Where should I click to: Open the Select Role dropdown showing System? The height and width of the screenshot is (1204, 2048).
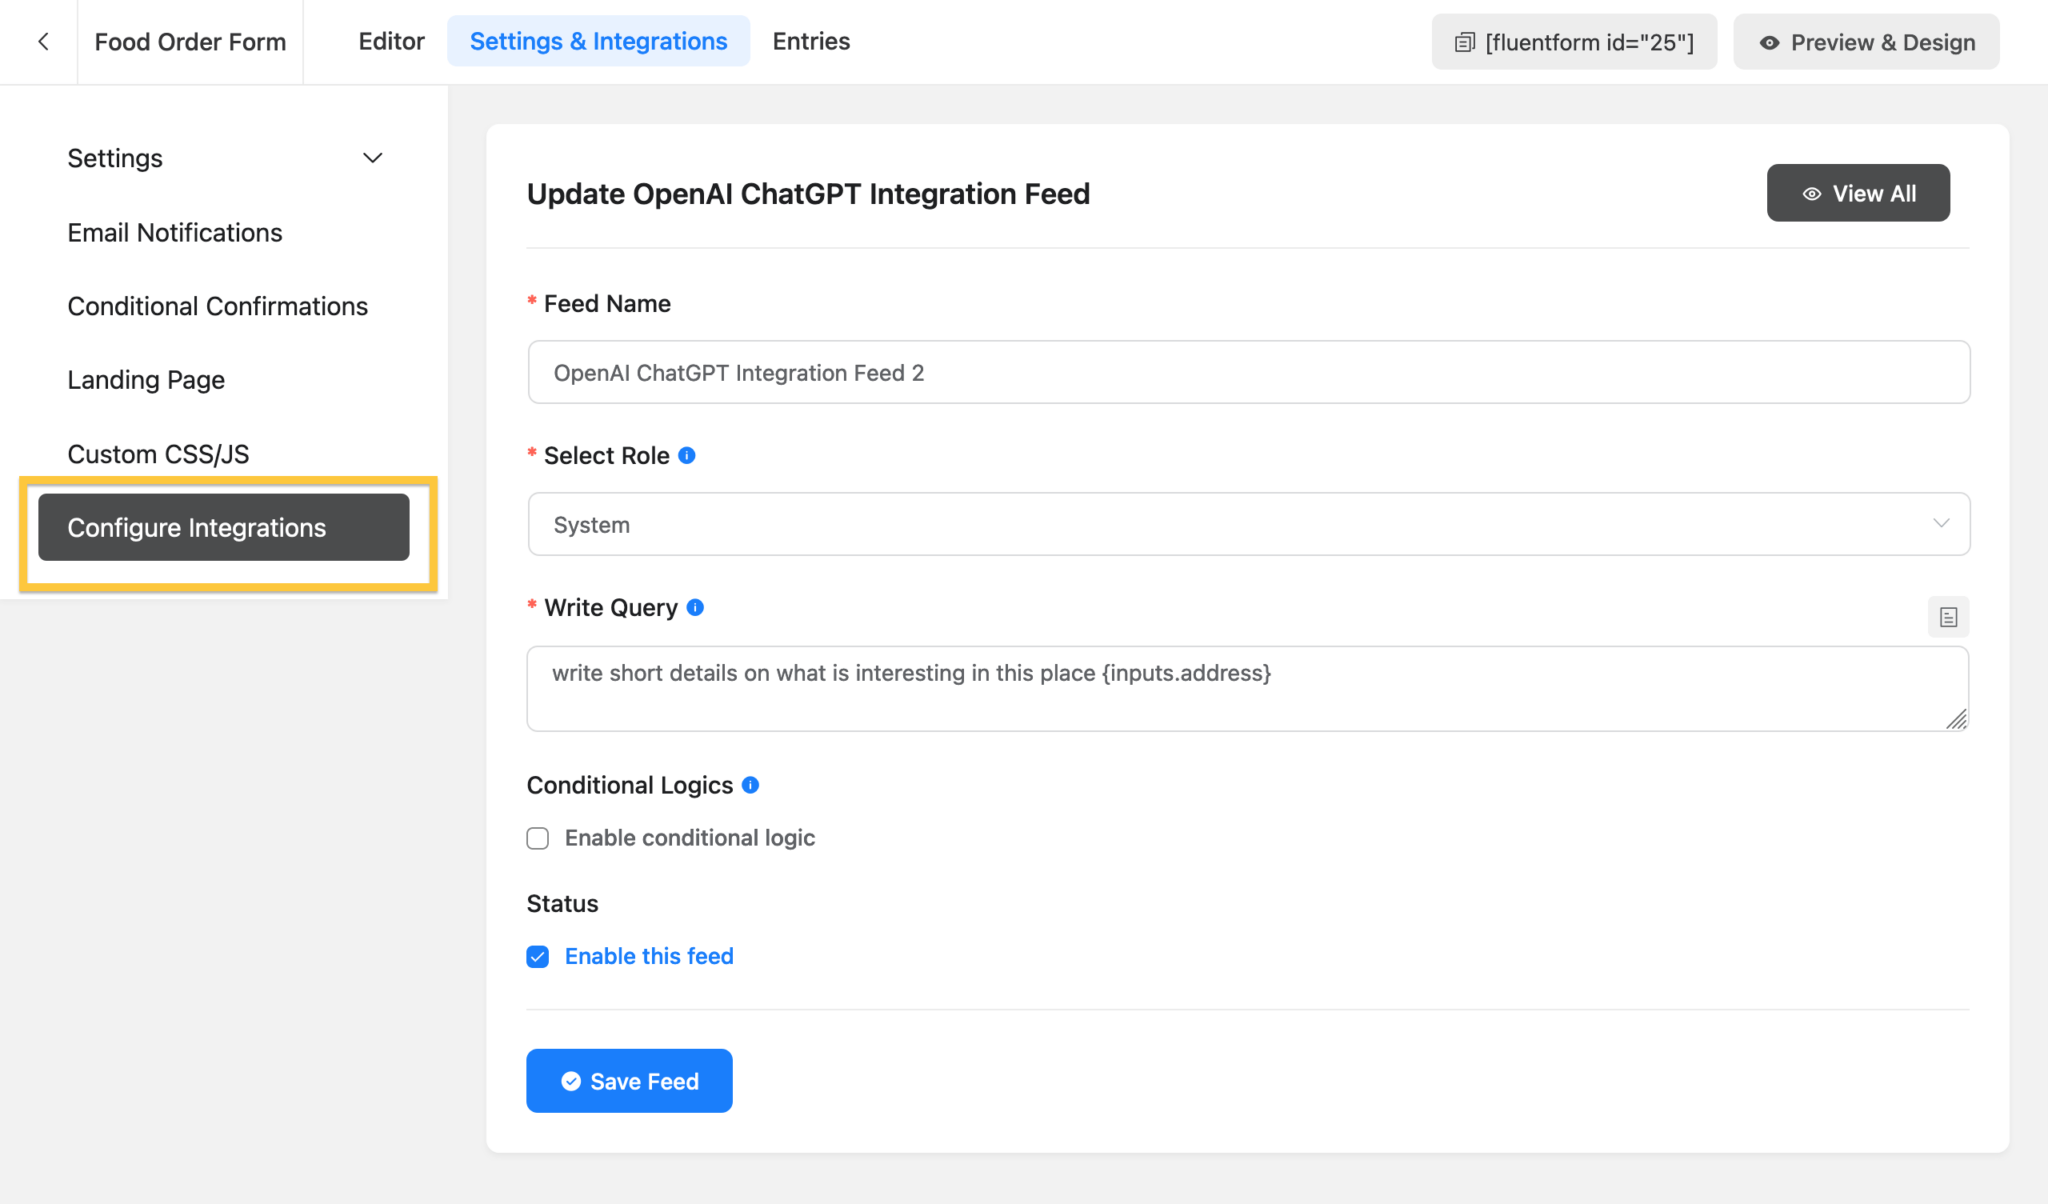(1247, 524)
